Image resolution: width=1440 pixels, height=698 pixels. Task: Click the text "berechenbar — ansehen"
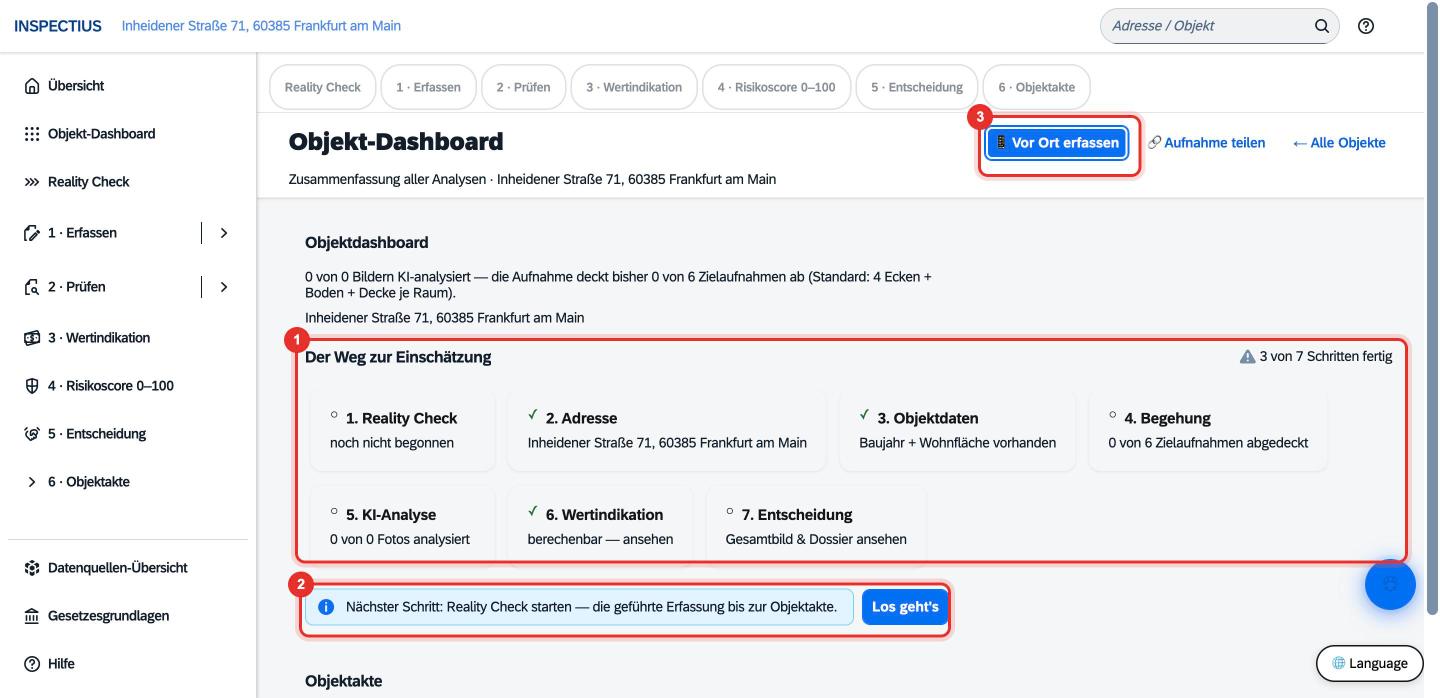coord(600,539)
